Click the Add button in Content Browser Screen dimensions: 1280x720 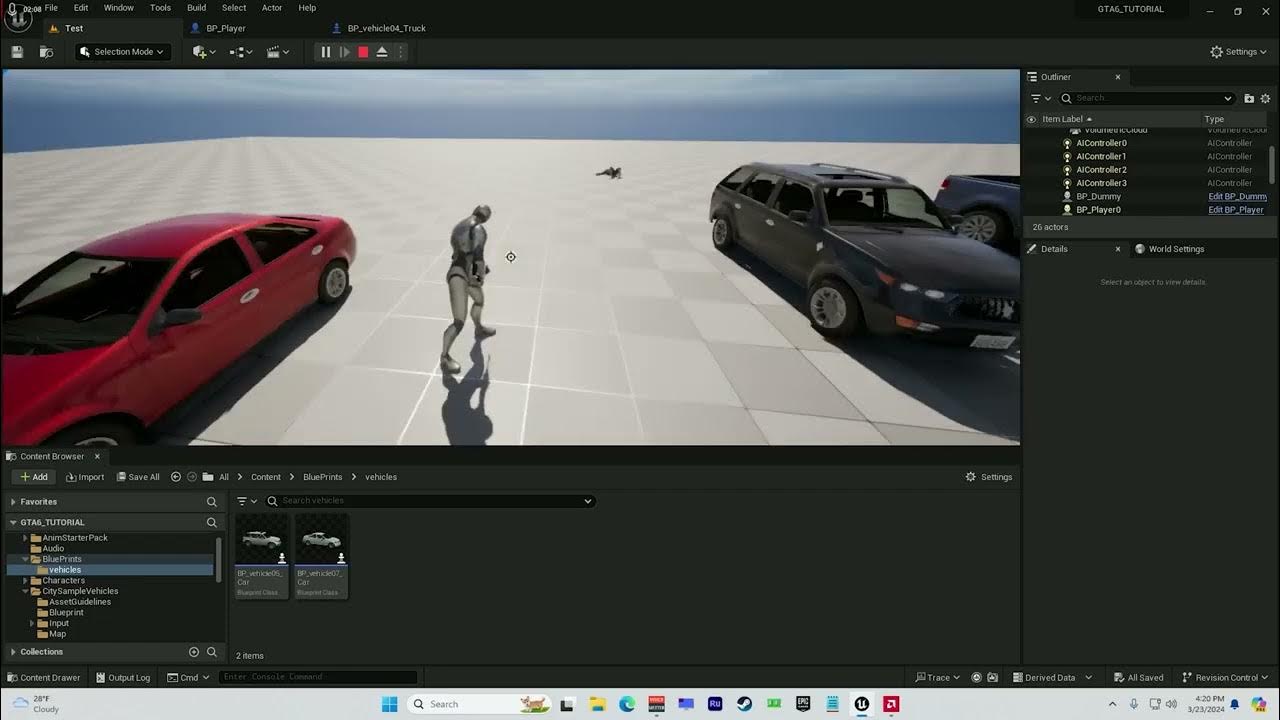33,477
